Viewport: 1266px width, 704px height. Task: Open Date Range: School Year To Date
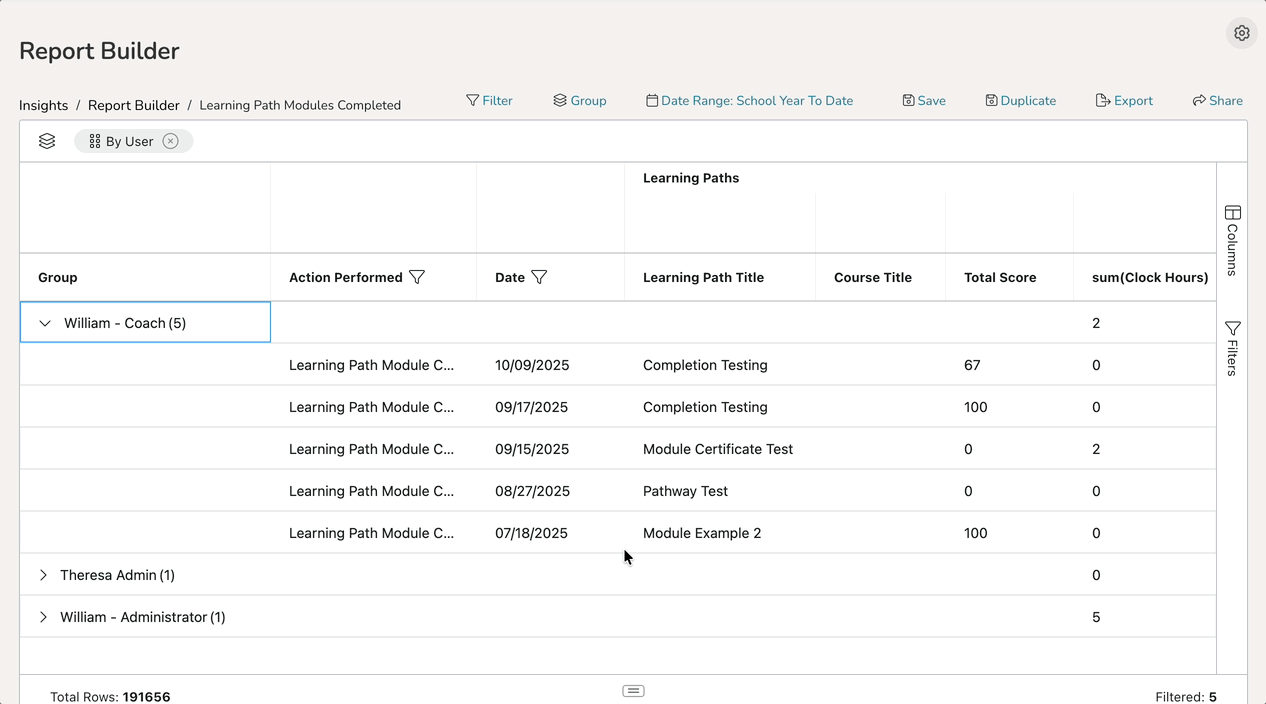pos(749,101)
